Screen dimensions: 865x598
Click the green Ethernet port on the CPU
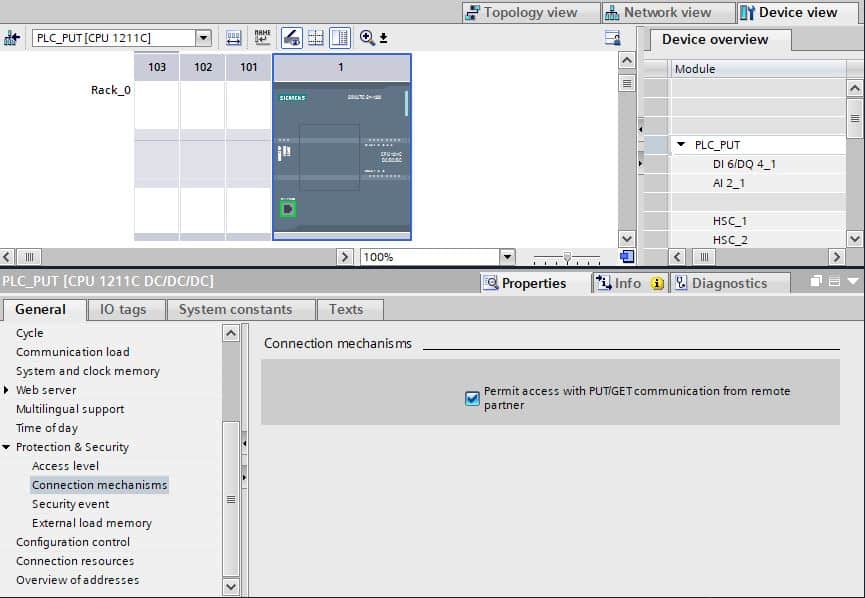[288, 209]
